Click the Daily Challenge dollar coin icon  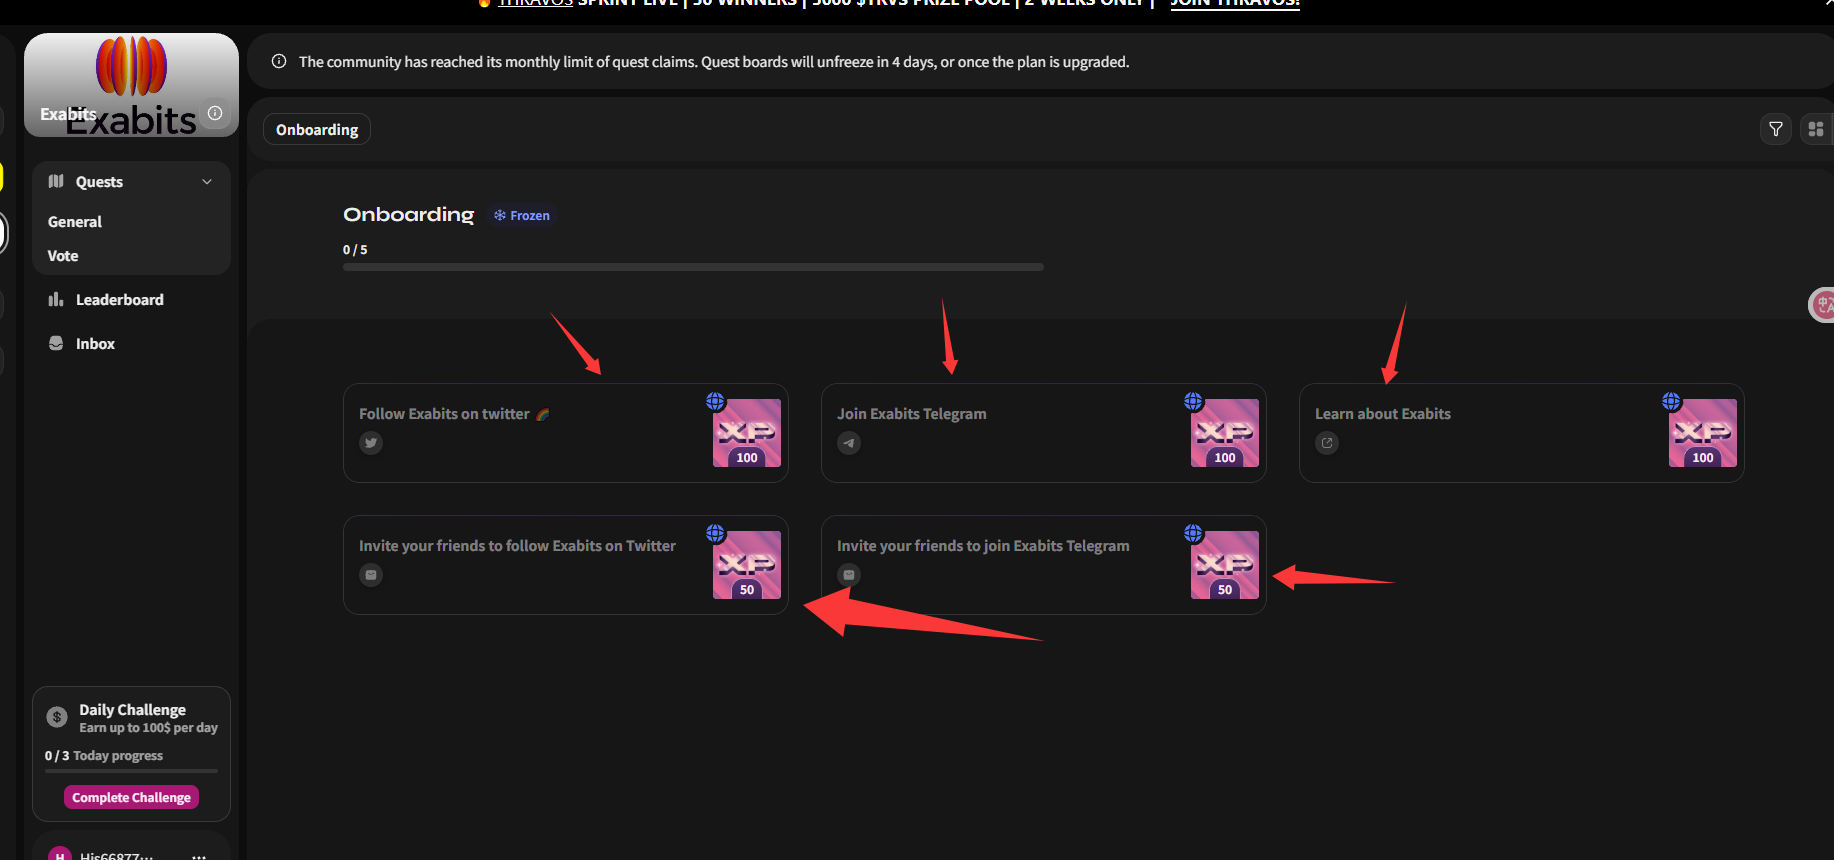(x=57, y=717)
